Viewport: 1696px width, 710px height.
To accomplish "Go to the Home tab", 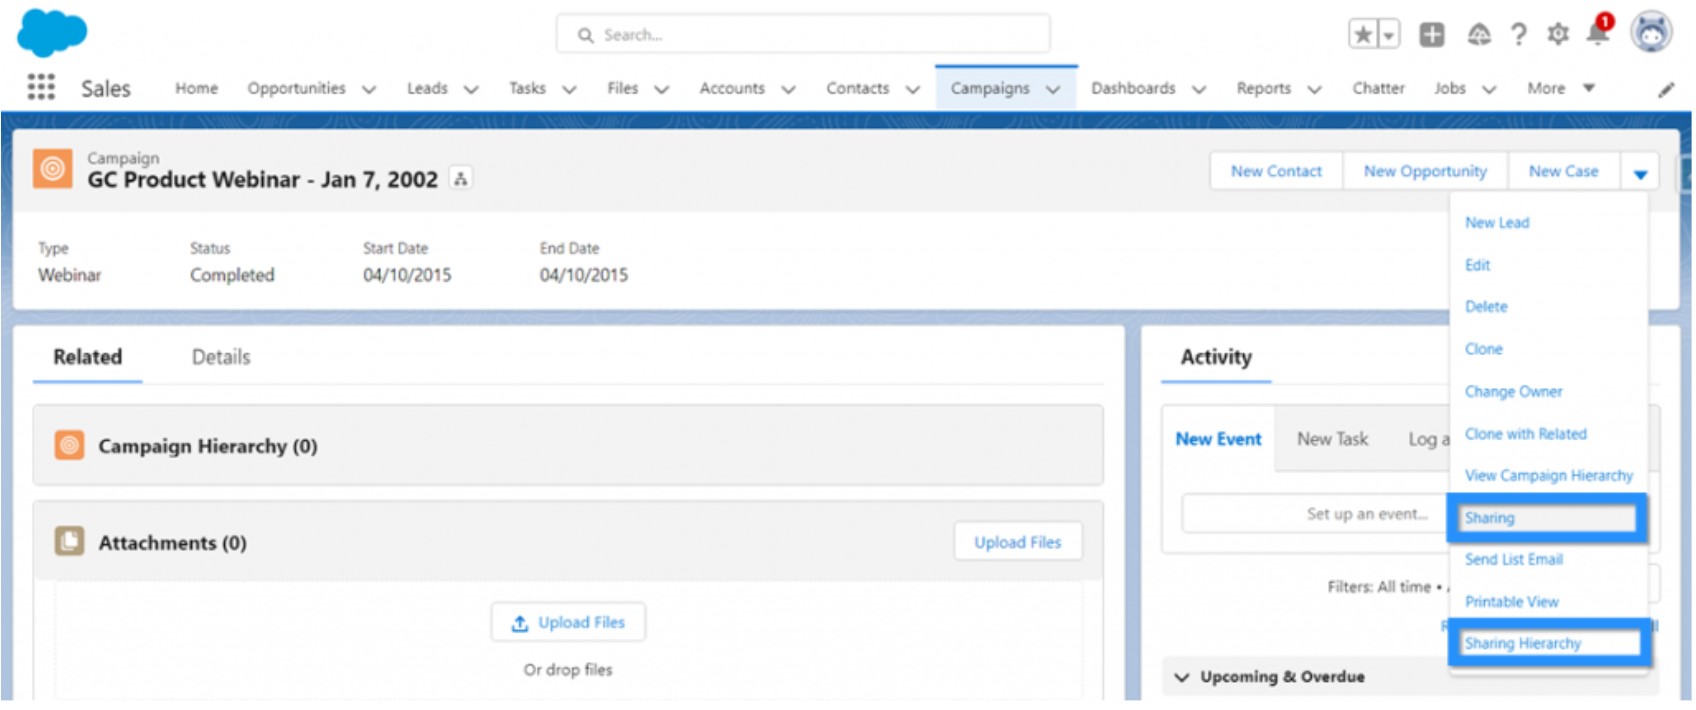I will [x=196, y=88].
